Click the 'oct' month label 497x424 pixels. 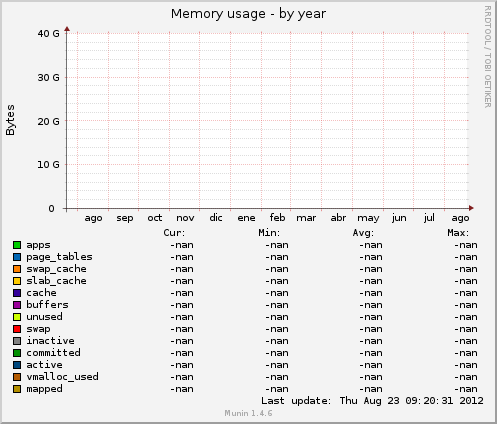click(x=155, y=218)
